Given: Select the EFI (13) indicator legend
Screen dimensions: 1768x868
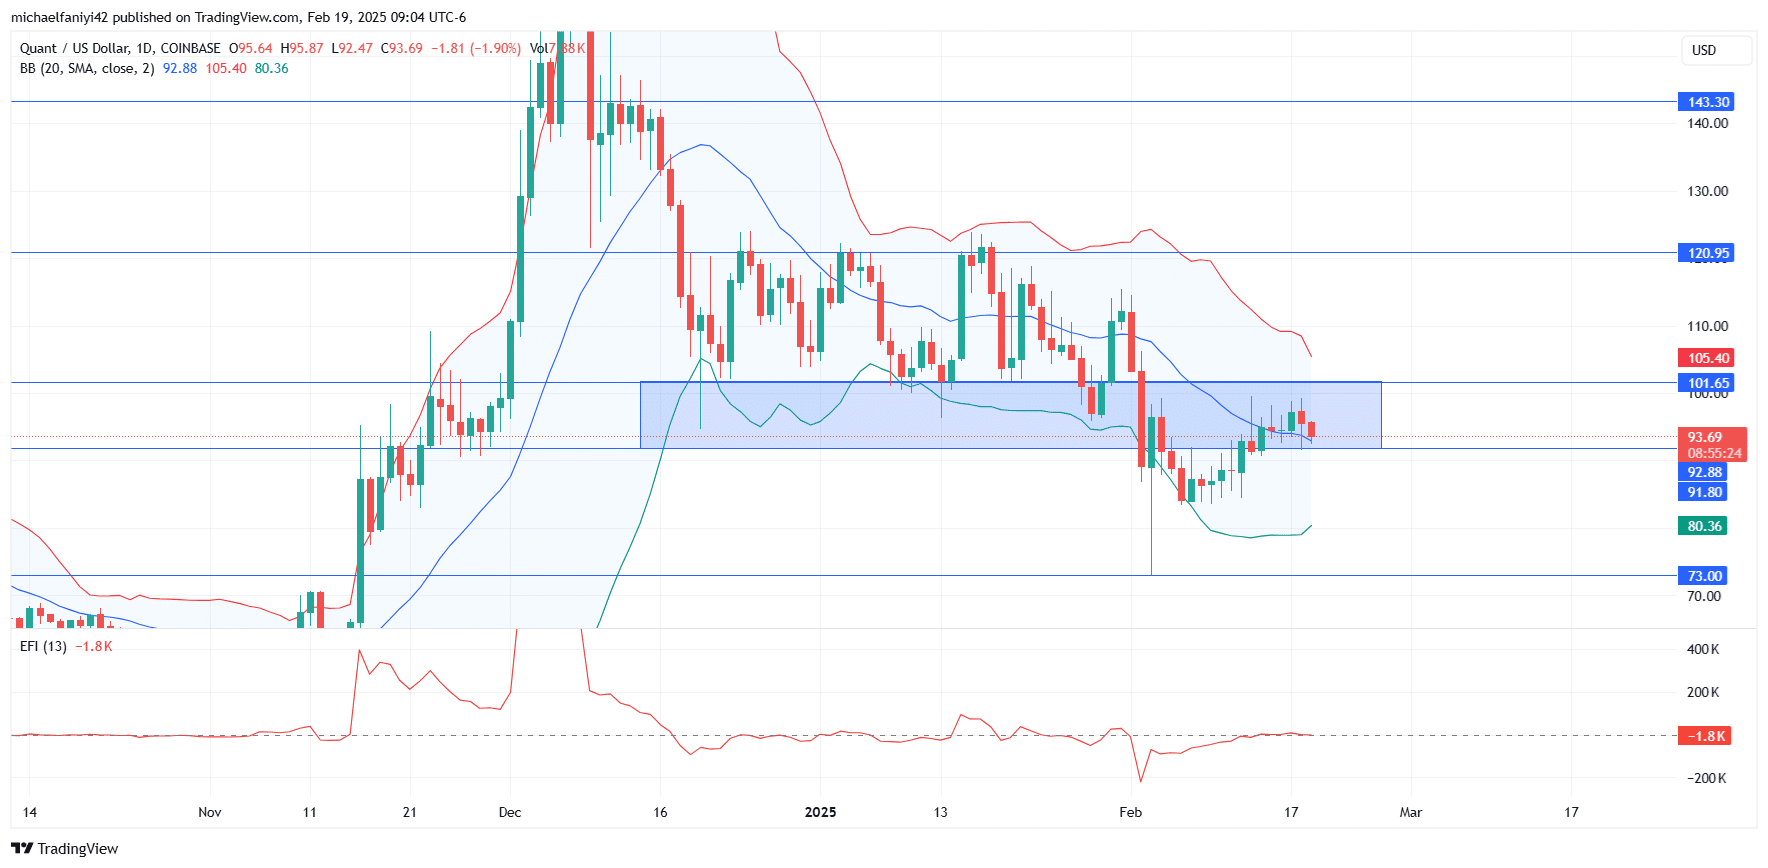Looking at the screenshot, I should point(43,646).
